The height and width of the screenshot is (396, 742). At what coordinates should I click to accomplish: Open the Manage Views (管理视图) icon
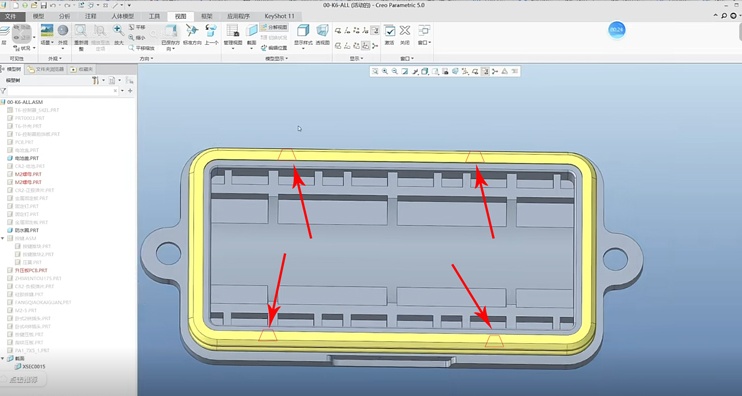click(x=232, y=31)
